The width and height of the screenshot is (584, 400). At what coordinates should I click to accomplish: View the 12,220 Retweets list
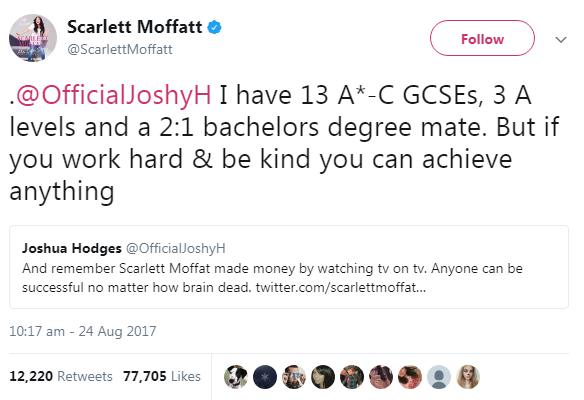(x=61, y=376)
